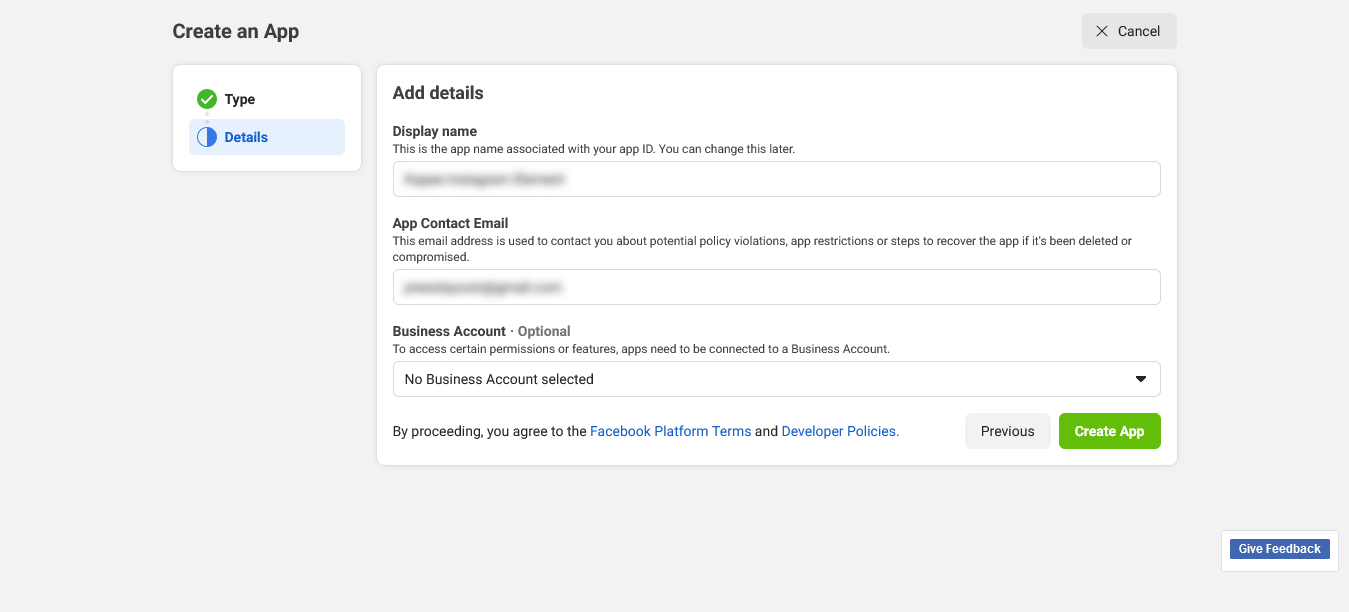Select the Details step label in the sidebar
1349x612 pixels.
(x=246, y=137)
